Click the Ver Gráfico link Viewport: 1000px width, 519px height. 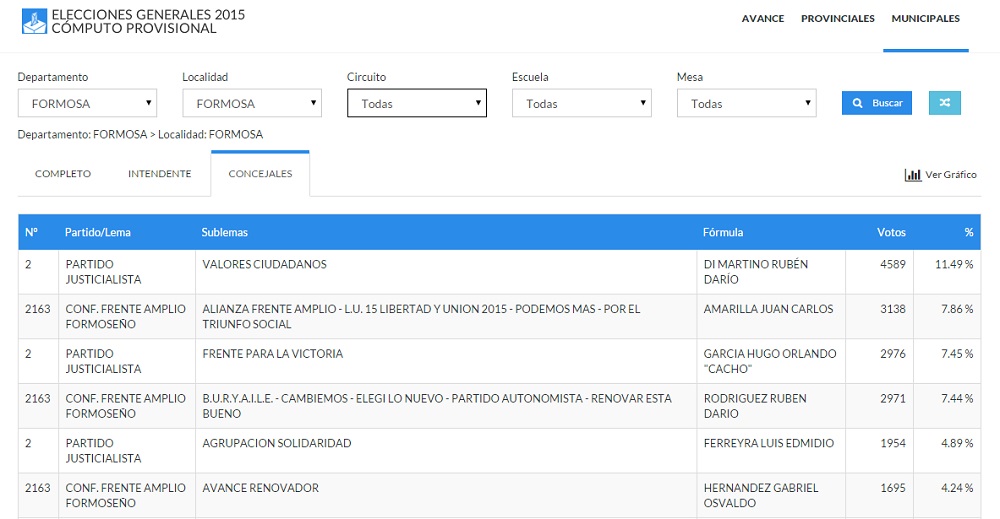click(951, 175)
